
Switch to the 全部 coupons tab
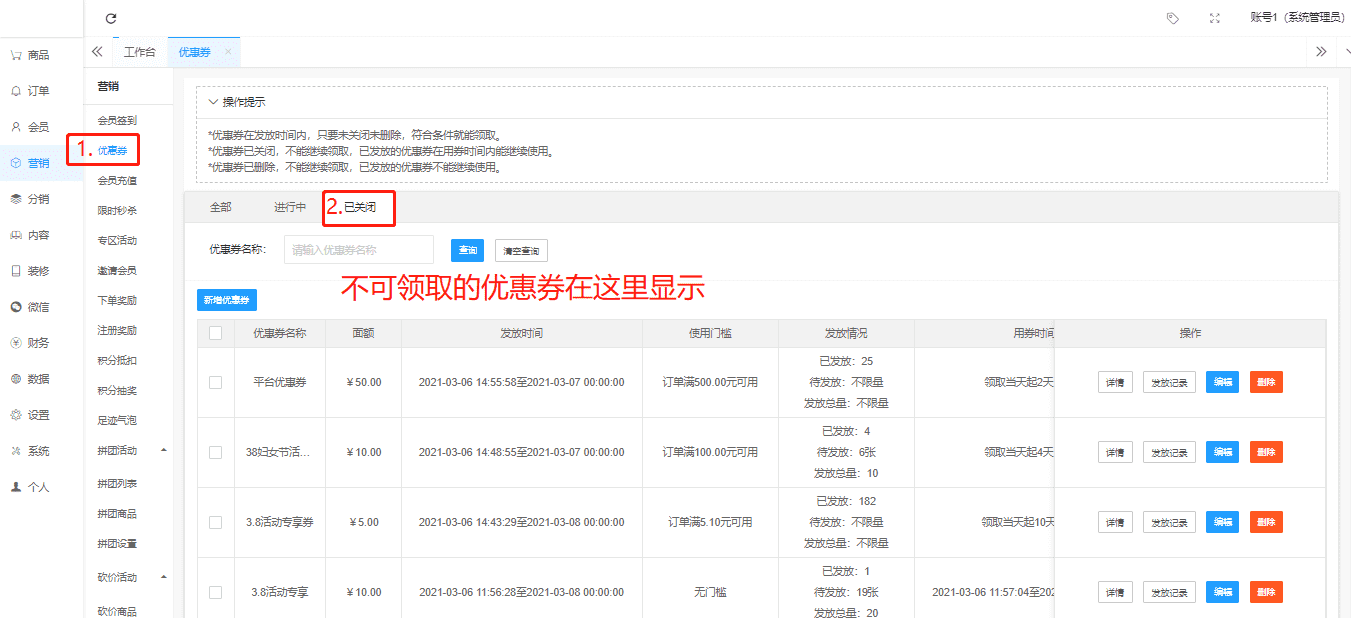[x=220, y=207]
